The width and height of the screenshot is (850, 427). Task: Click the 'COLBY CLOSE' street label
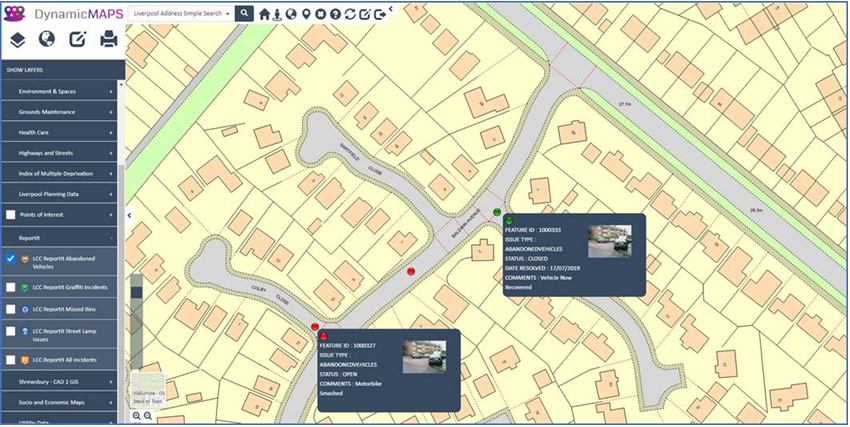point(270,293)
